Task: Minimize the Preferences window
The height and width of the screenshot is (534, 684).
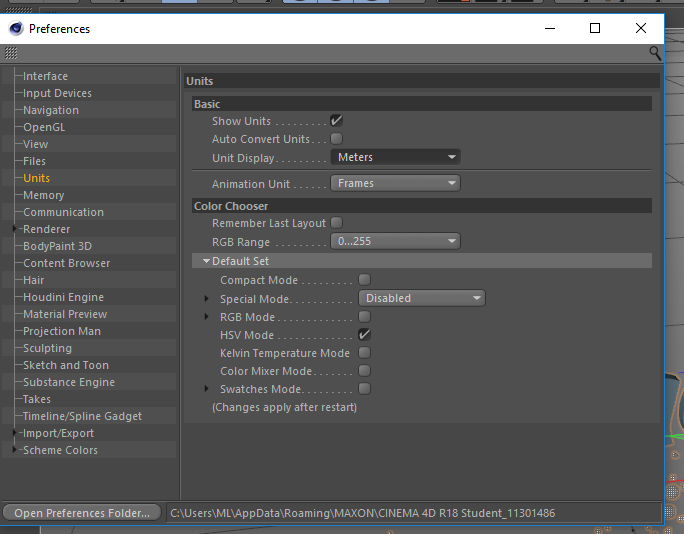Action: tap(550, 28)
